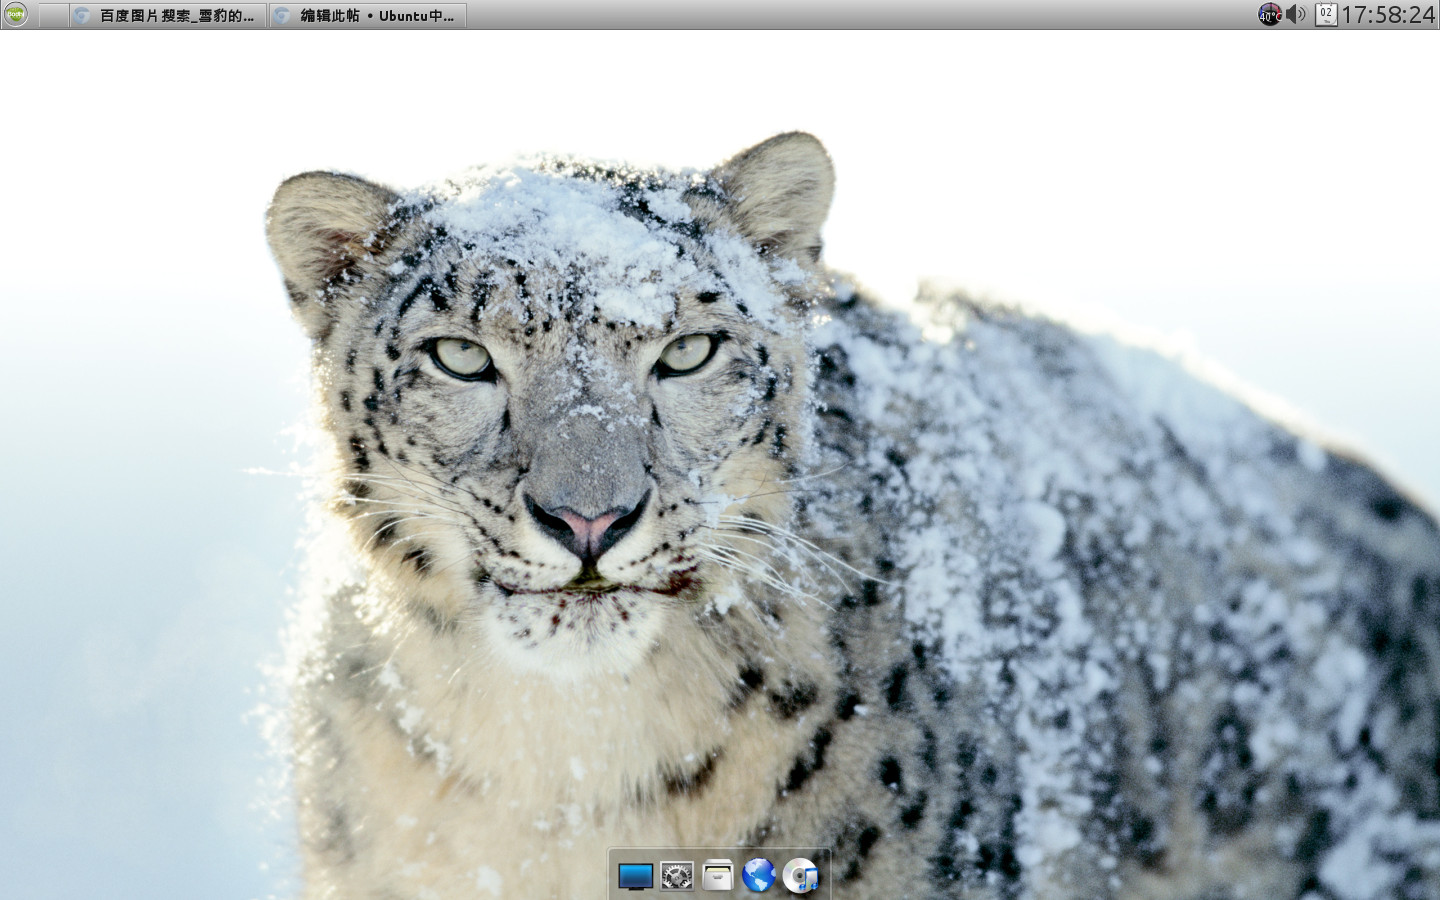Image resolution: width=1440 pixels, height=900 pixels.
Task: Switch to the 百度图片搜索 browser window
Action: [x=168, y=15]
